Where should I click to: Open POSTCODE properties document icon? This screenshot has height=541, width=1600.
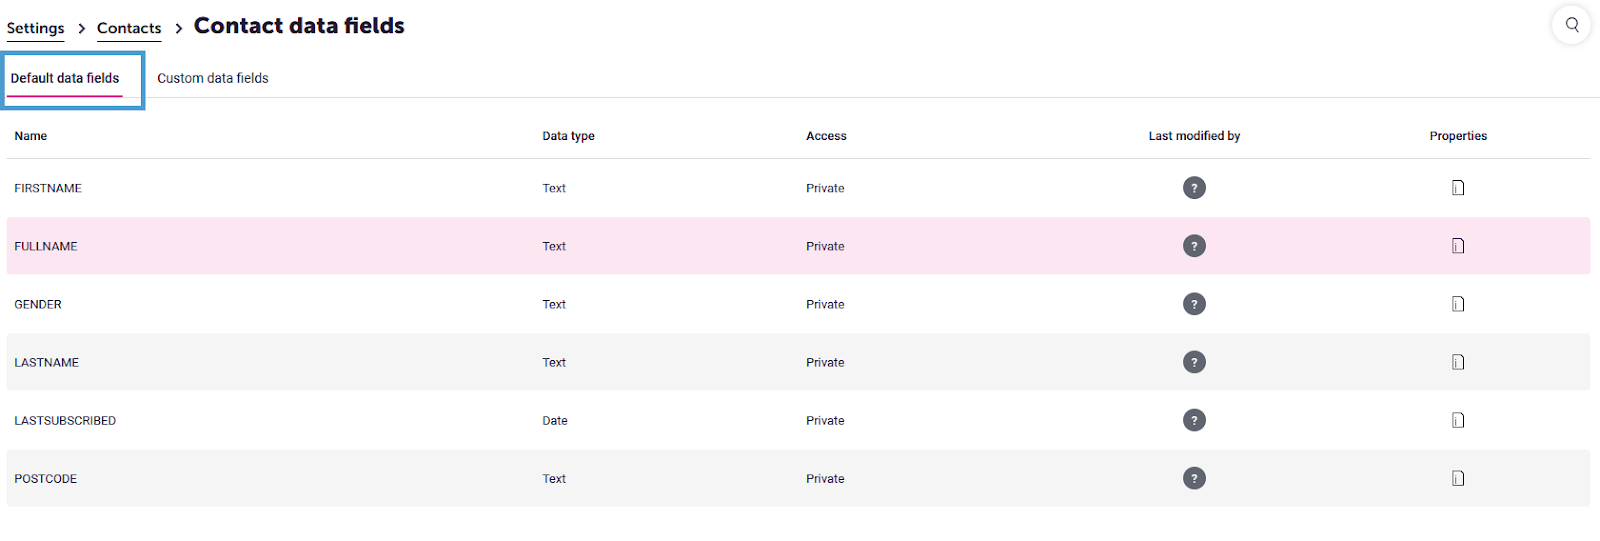pos(1458,478)
